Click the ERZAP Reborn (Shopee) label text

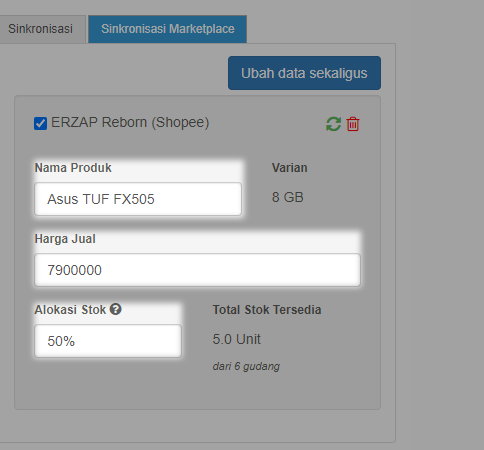click(130, 122)
